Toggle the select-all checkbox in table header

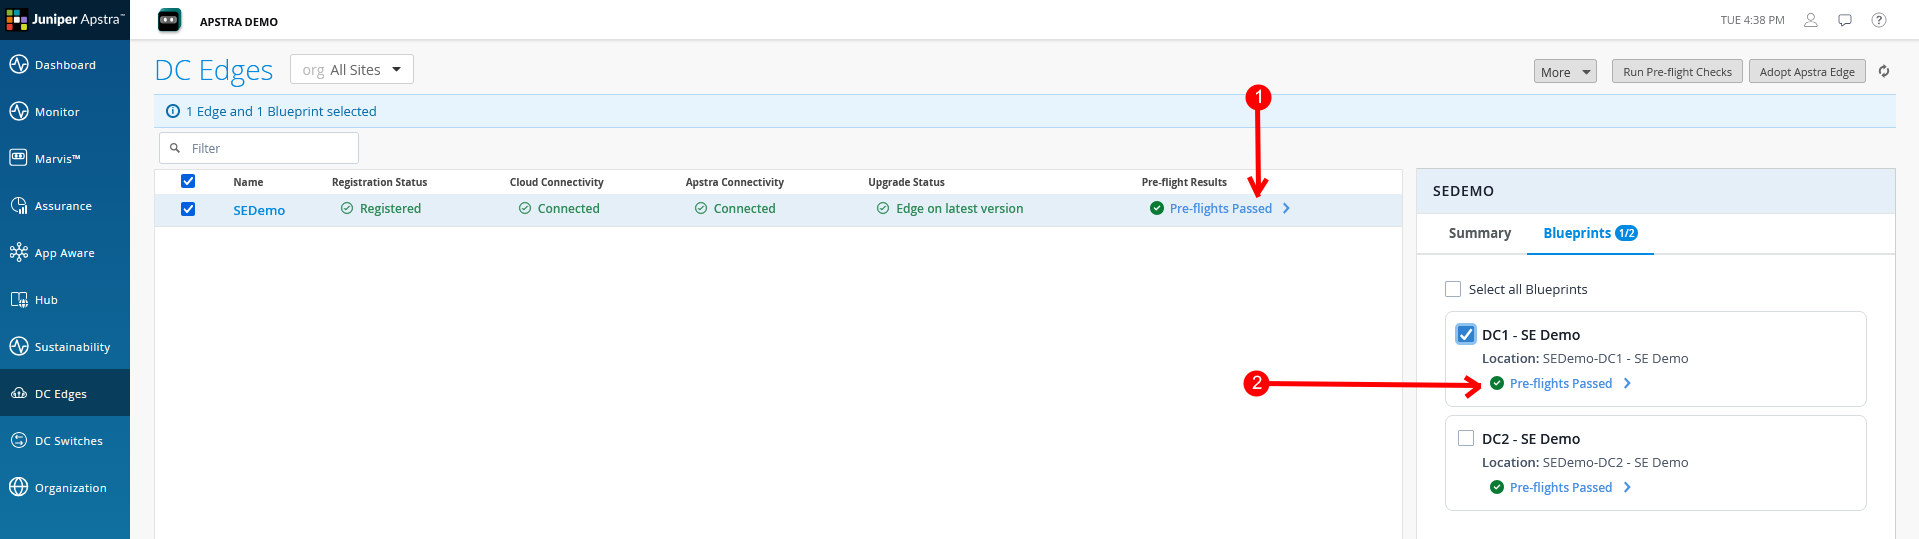click(188, 181)
